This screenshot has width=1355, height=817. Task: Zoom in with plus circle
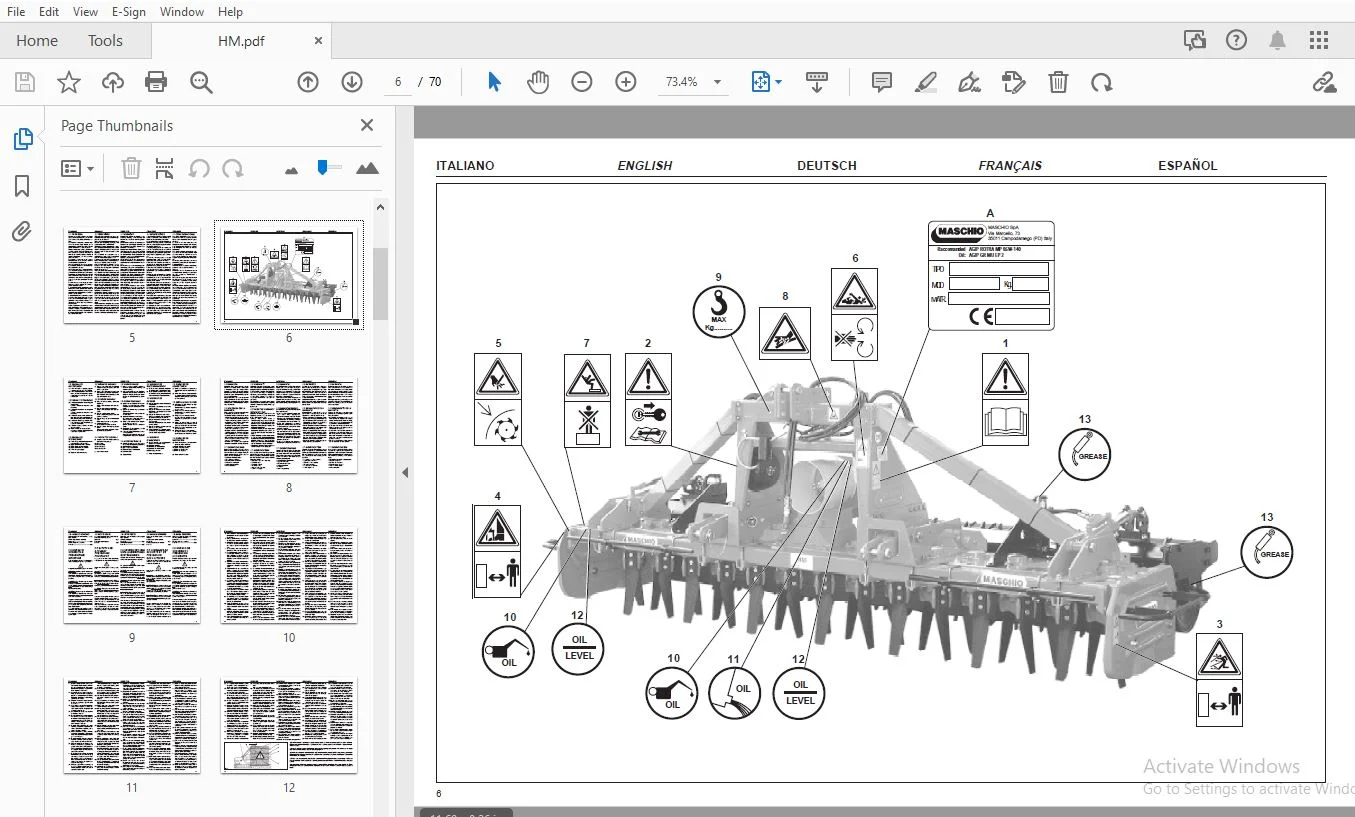pyautogui.click(x=626, y=82)
